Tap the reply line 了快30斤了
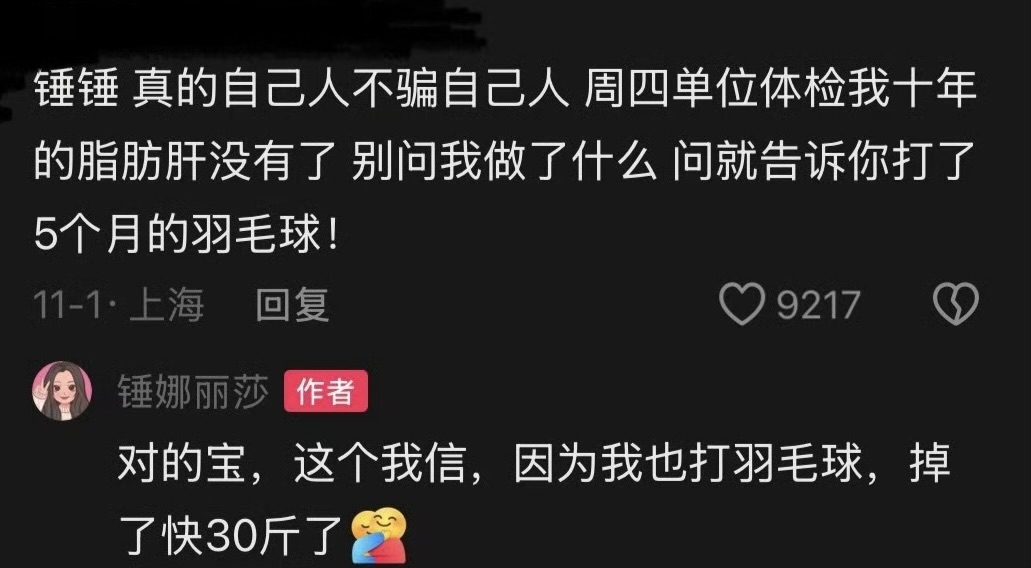The width and height of the screenshot is (1031, 568). click(232, 536)
